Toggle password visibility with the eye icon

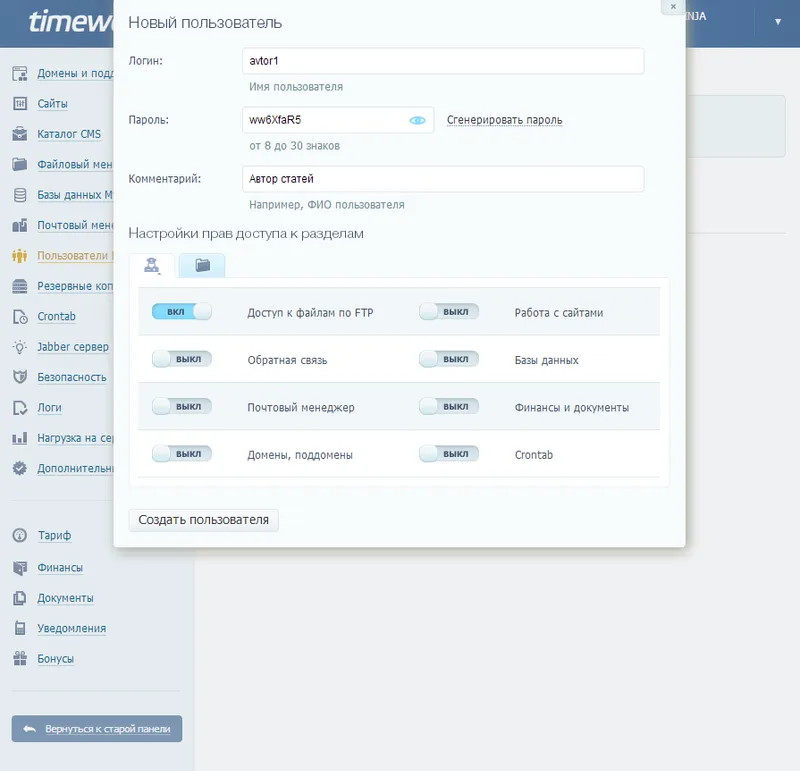click(417, 120)
